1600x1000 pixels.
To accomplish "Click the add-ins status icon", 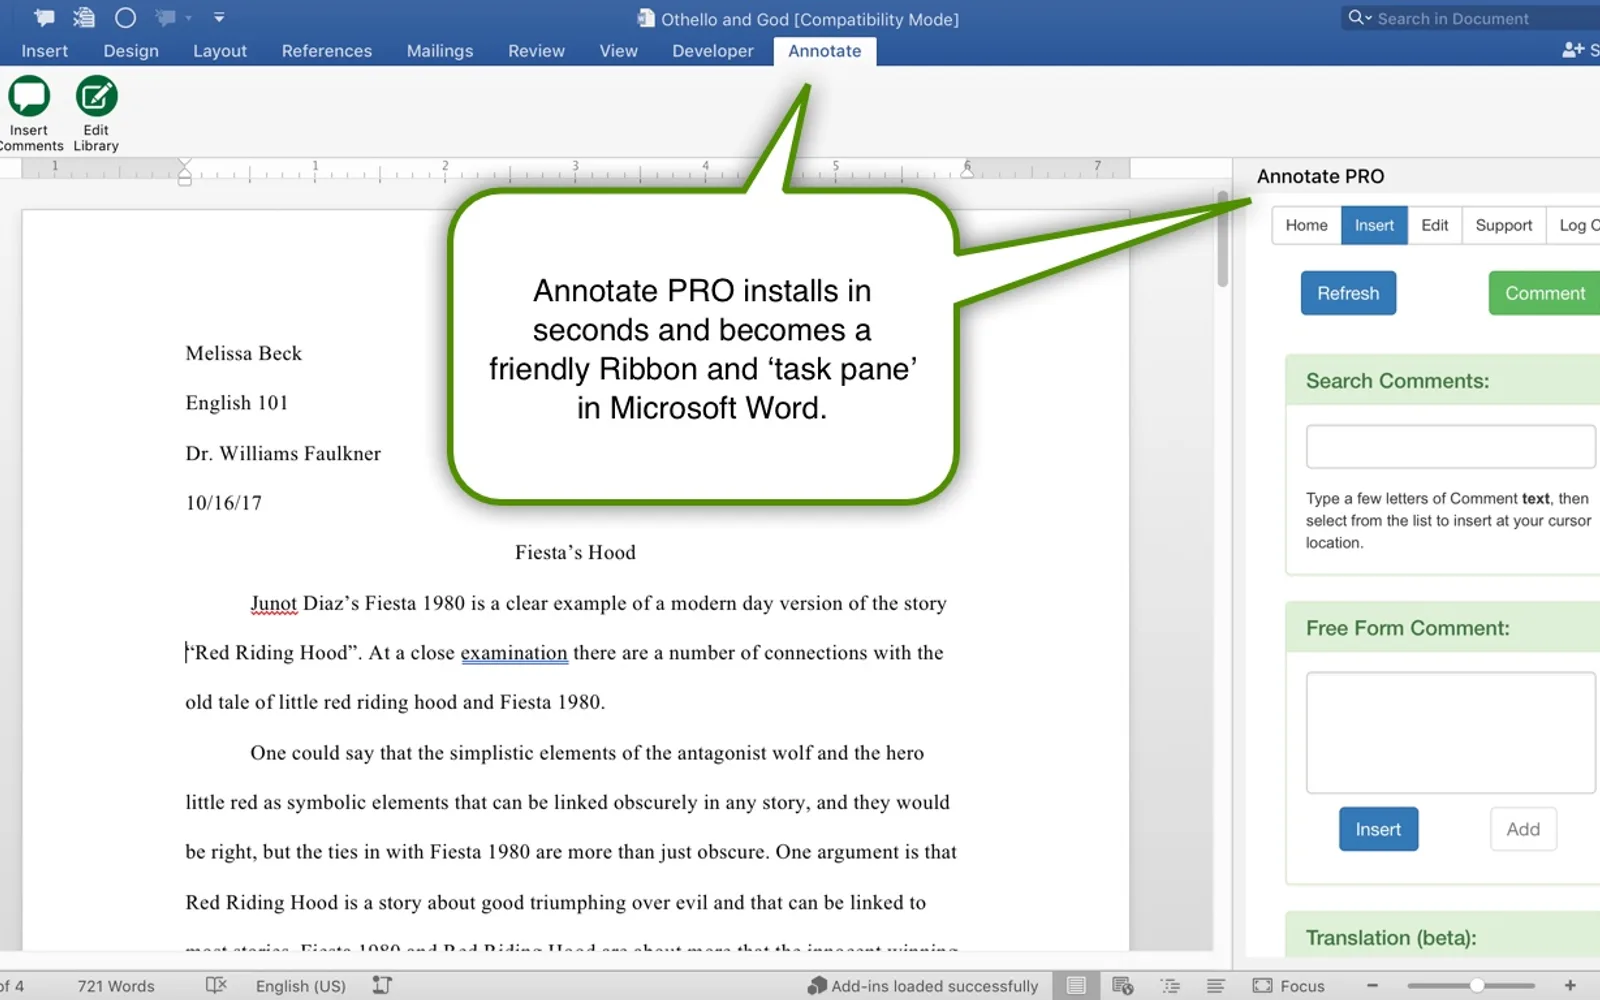I will [817, 986].
